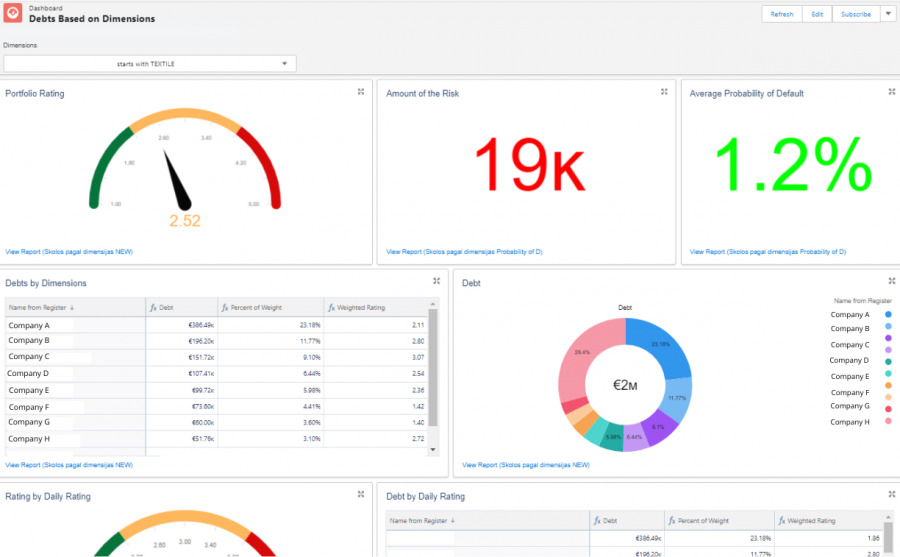Image resolution: width=900 pixels, height=557 pixels.
Task: Click Weighted Rating header in Debts by Dimensions
Action: coord(375,308)
